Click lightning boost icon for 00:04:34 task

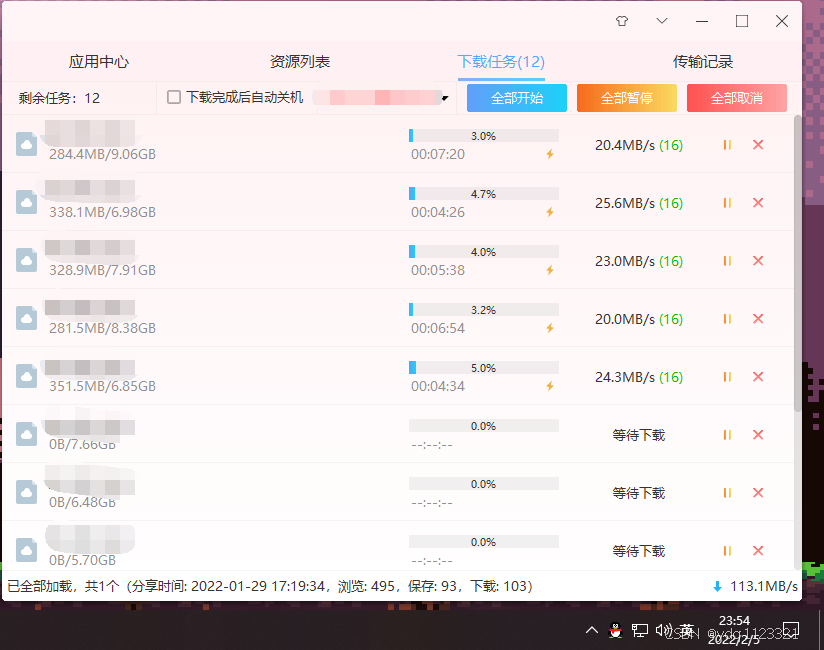(x=550, y=386)
